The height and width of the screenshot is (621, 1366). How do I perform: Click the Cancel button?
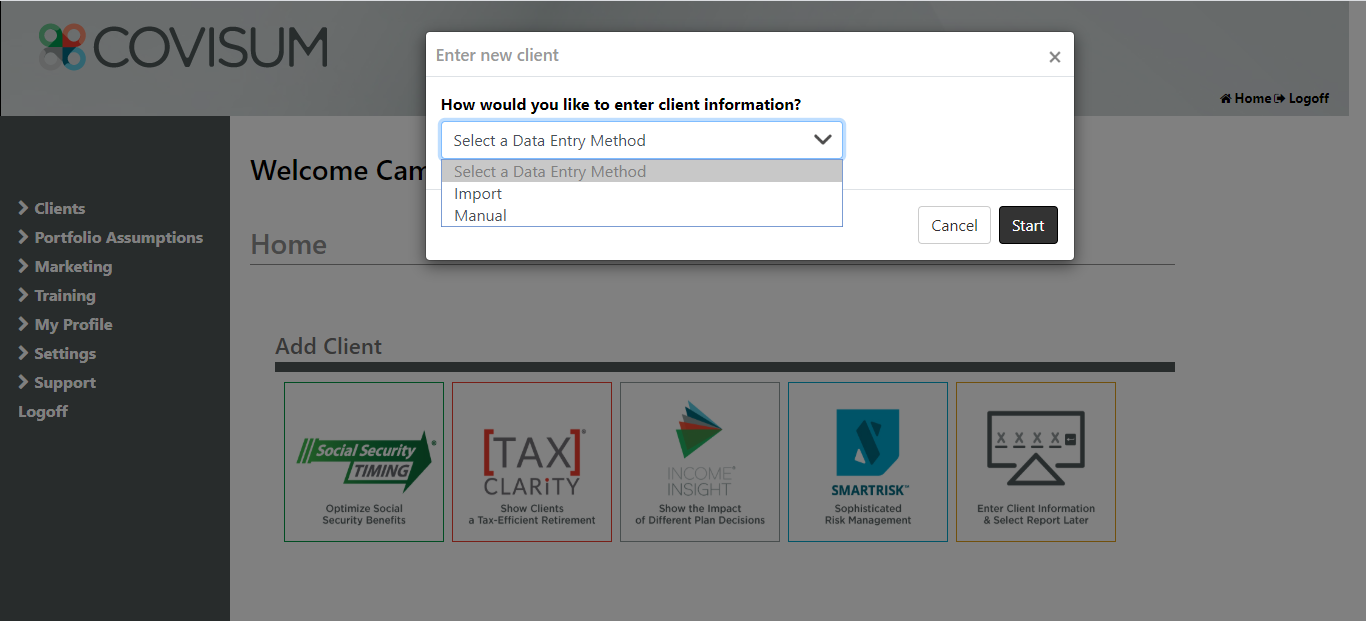[954, 225]
